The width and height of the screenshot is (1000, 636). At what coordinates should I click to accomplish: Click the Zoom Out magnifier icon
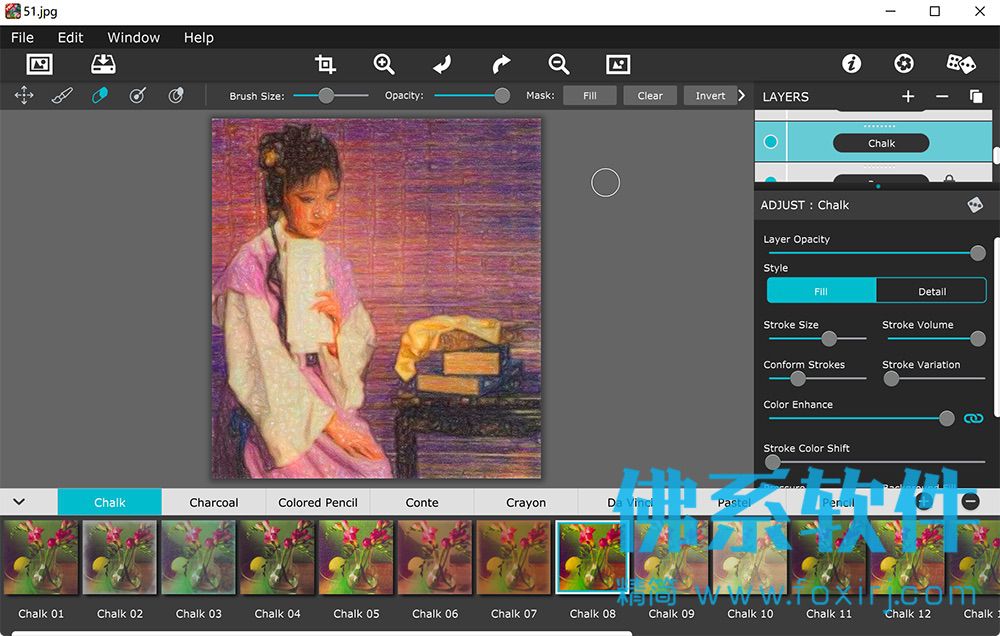(559, 64)
